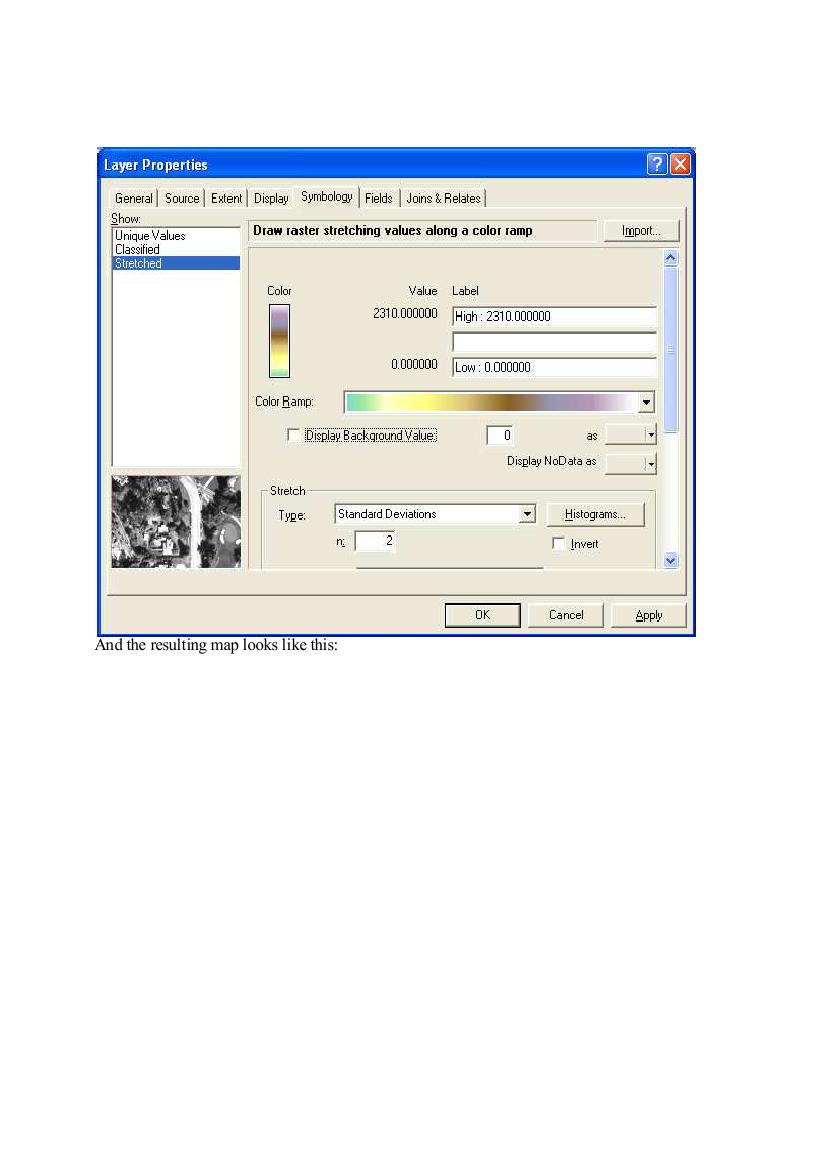Screen dimensions: 826x1169
Task: Toggle the Invert checkbox
Action: [x=558, y=543]
